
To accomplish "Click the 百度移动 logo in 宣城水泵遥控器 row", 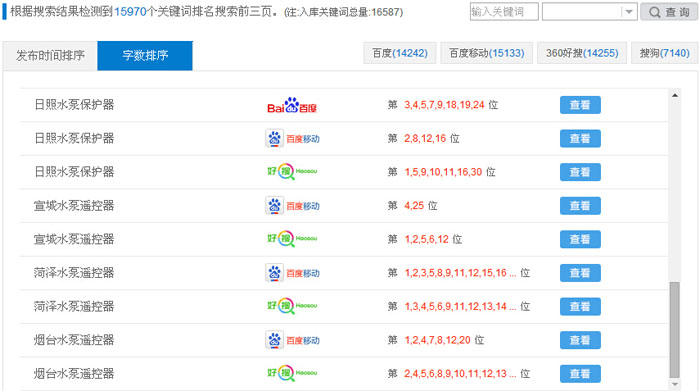I will click(292, 206).
